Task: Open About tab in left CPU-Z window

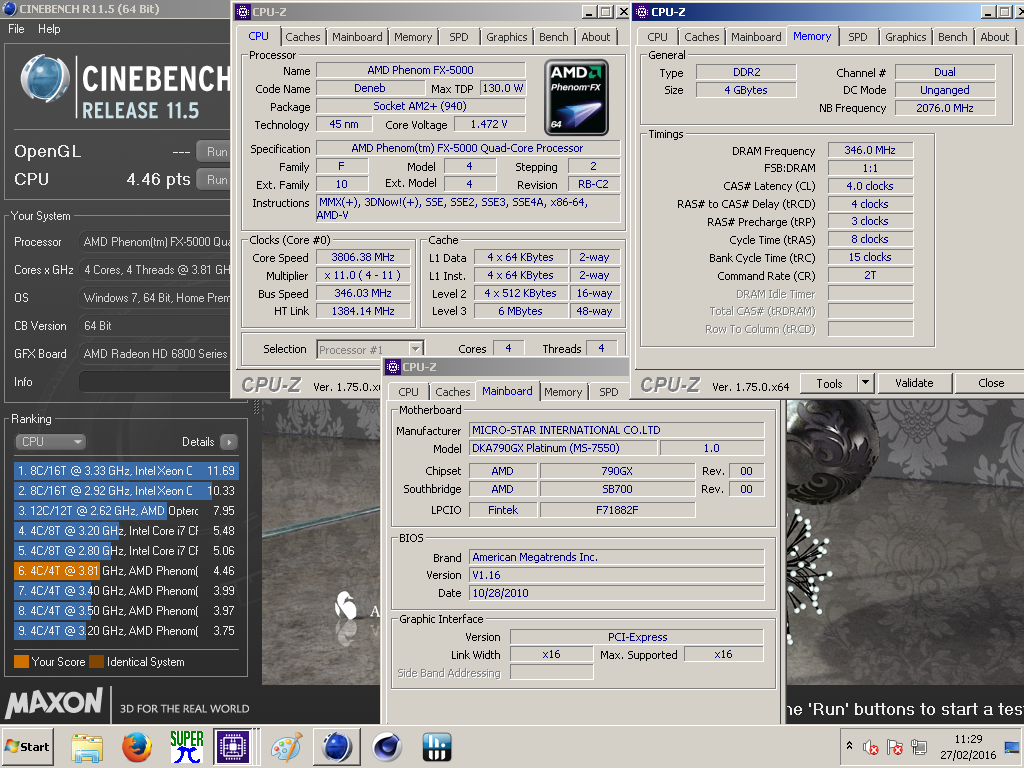Action: (x=596, y=37)
